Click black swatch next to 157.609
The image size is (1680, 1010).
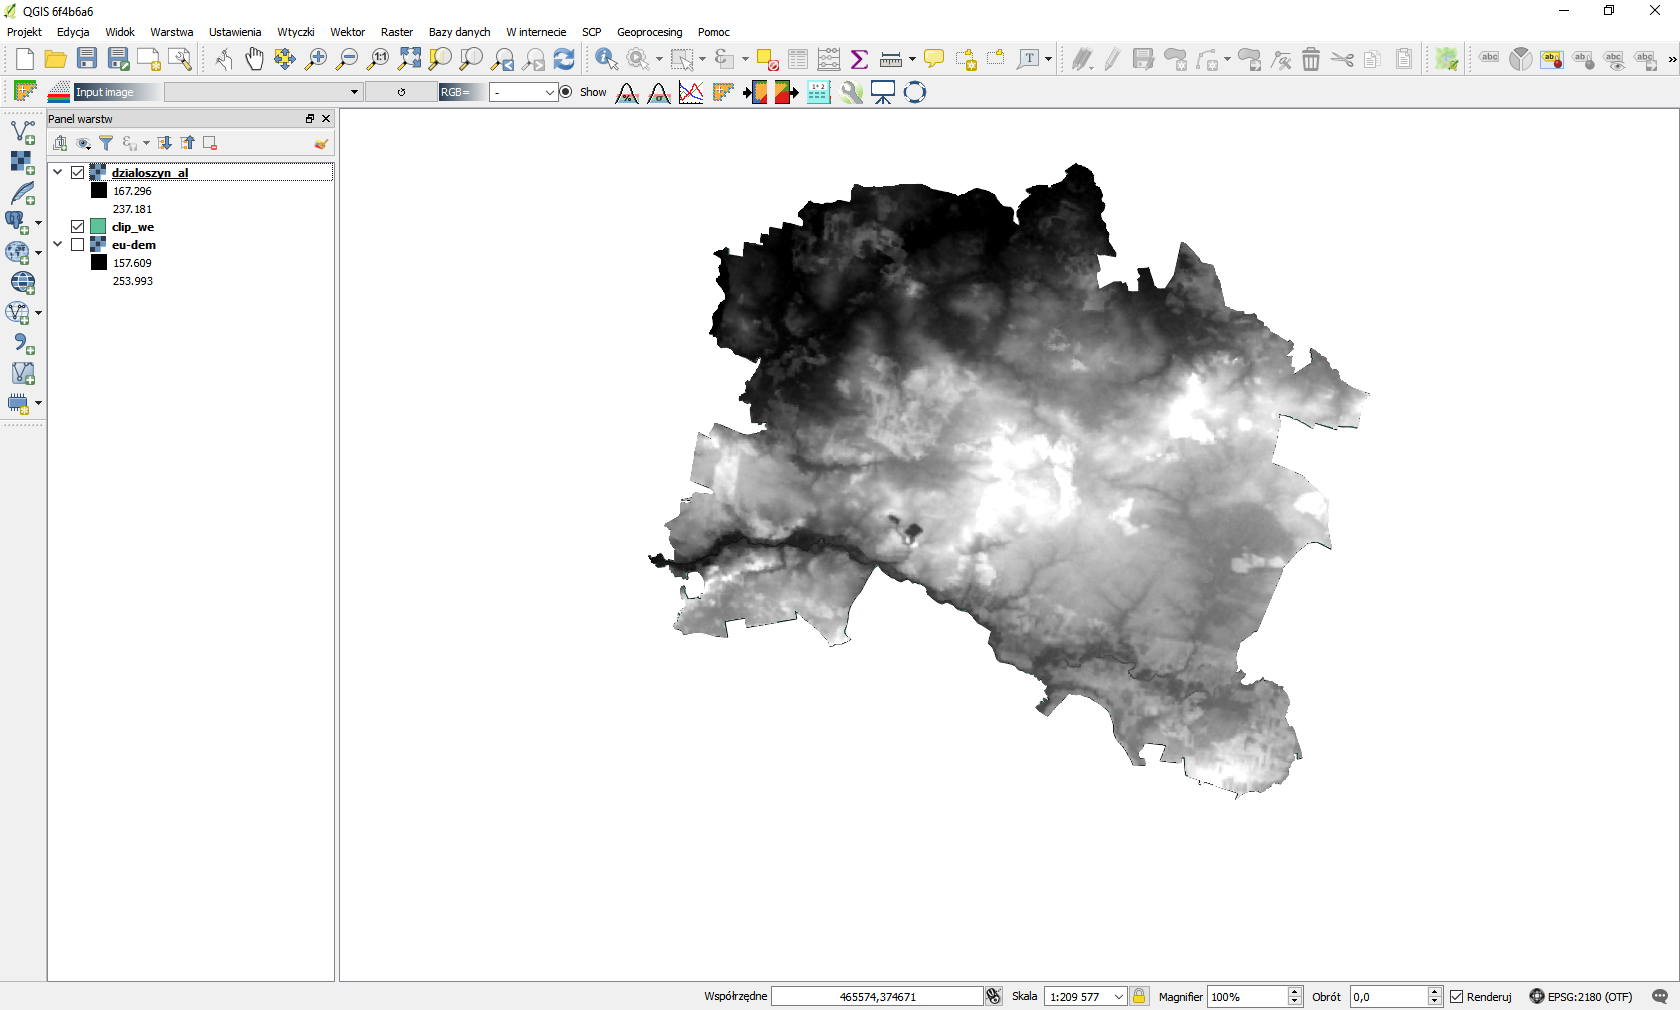[x=99, y=262]
